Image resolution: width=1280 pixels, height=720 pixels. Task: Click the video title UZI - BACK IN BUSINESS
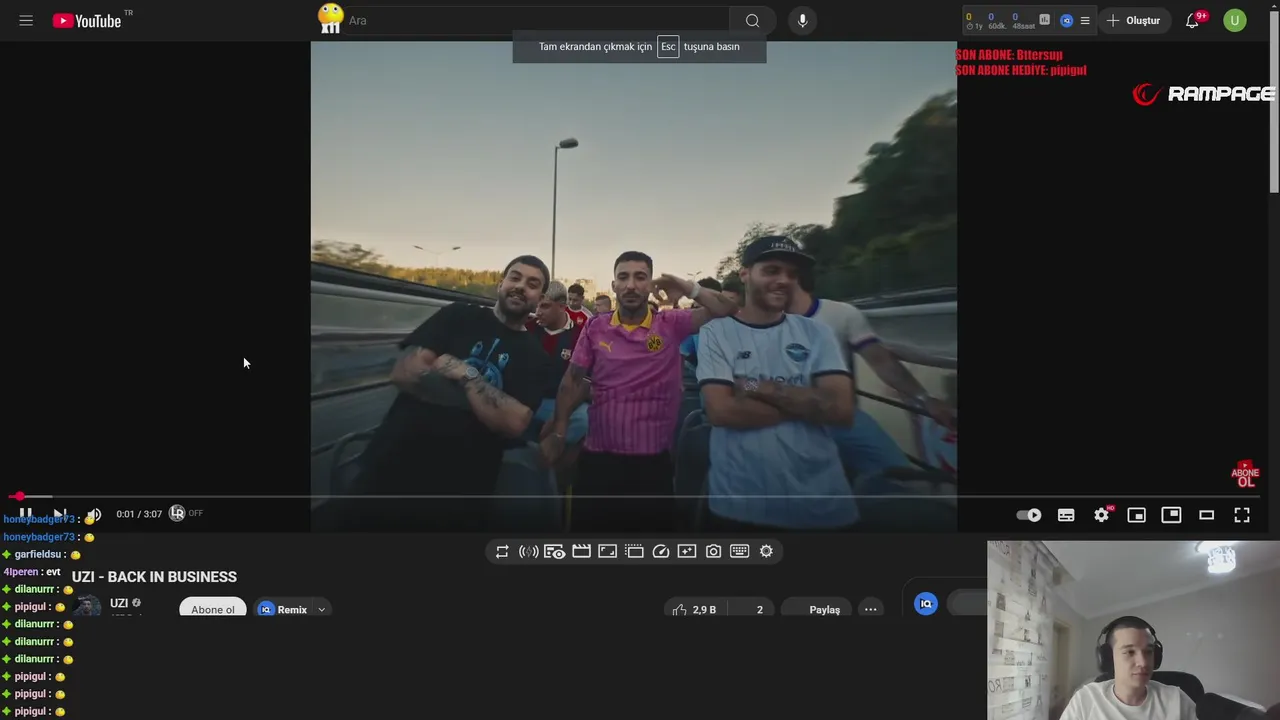coord(154,577)
